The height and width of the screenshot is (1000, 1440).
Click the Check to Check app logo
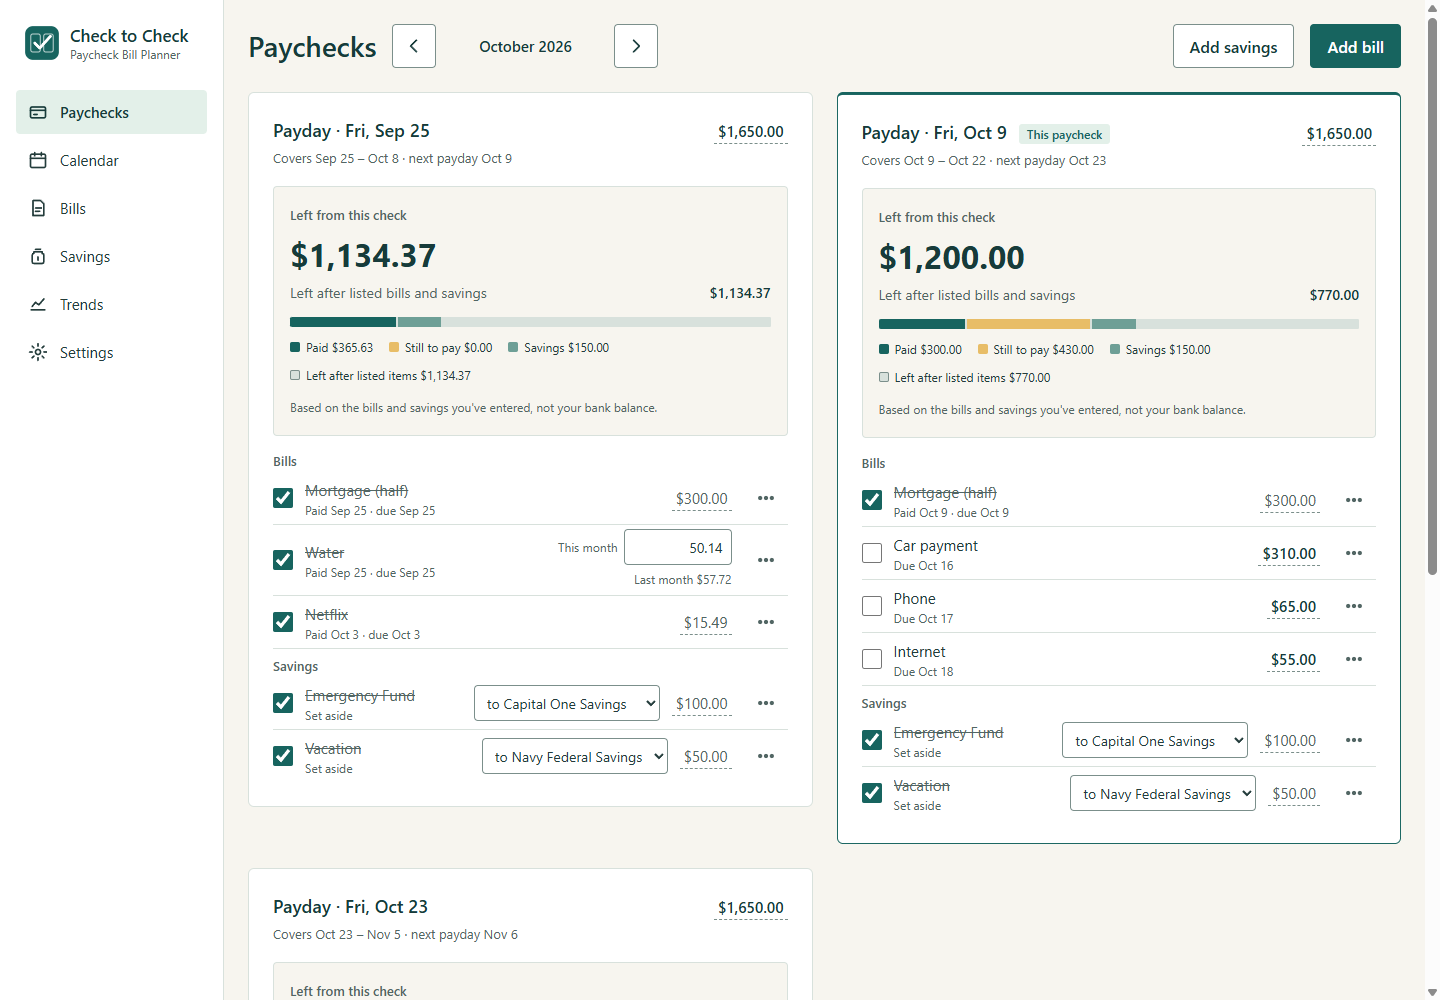tap(42, 43)
